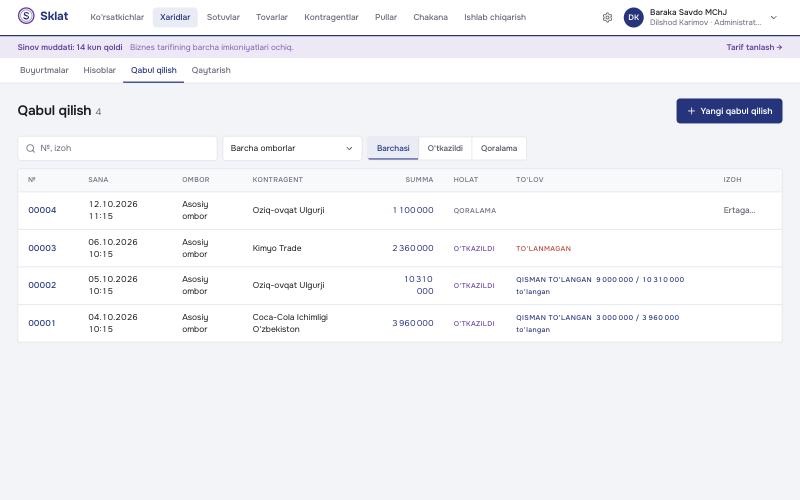This screenshot has width=800, height=500.
Task: Open receipt number 00004
Action: (x=42, y=210)
